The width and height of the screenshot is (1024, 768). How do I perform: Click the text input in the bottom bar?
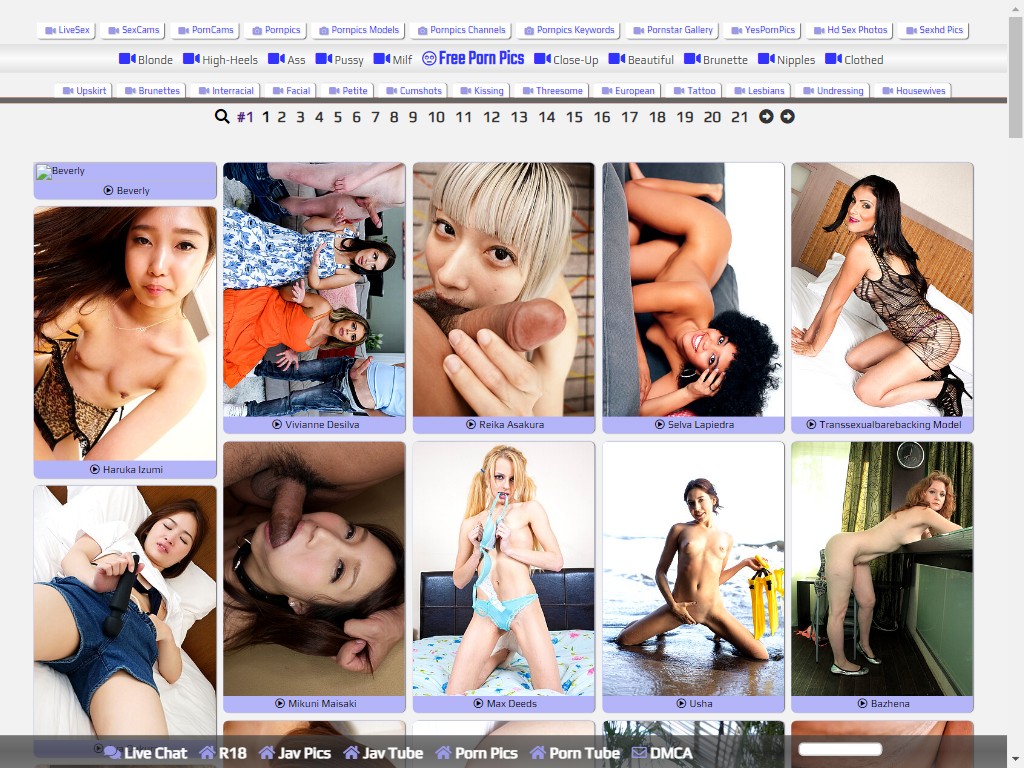point(840,749)
